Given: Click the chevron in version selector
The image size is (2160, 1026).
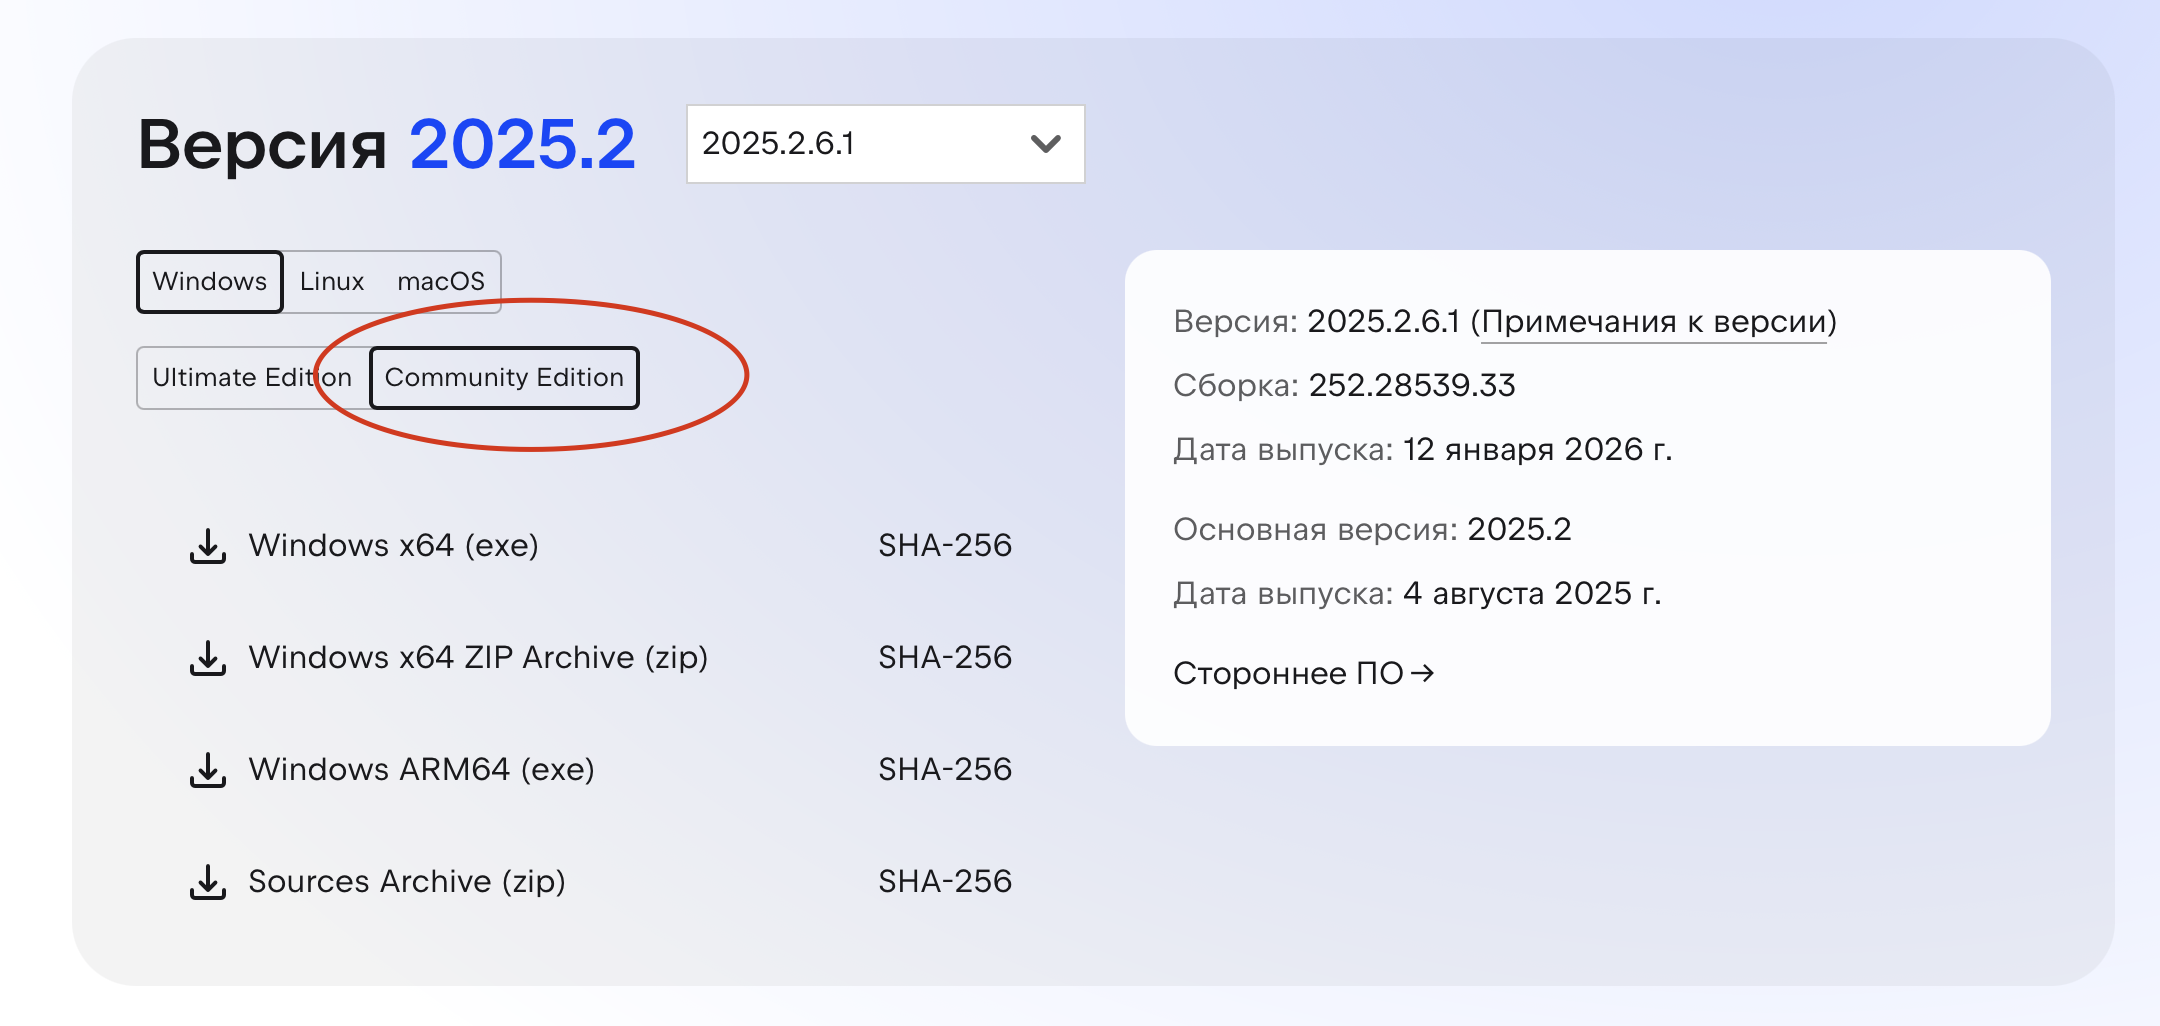Looking at the screenshot, I should (x=1045, y=144).
